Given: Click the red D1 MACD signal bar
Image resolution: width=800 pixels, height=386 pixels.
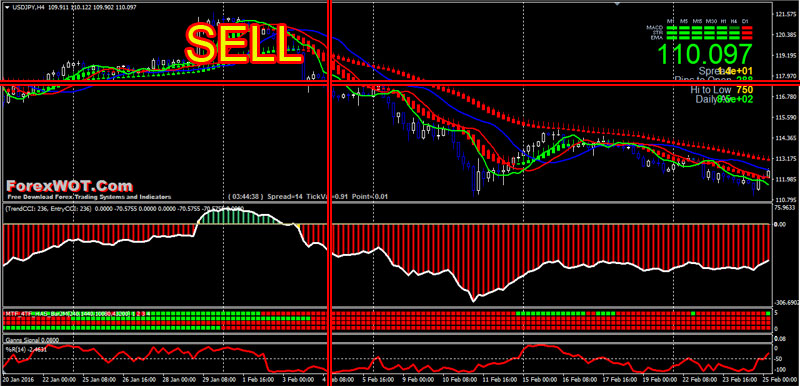Looking at the screenshot, I should pyautogui.click(x=747, y=28).
